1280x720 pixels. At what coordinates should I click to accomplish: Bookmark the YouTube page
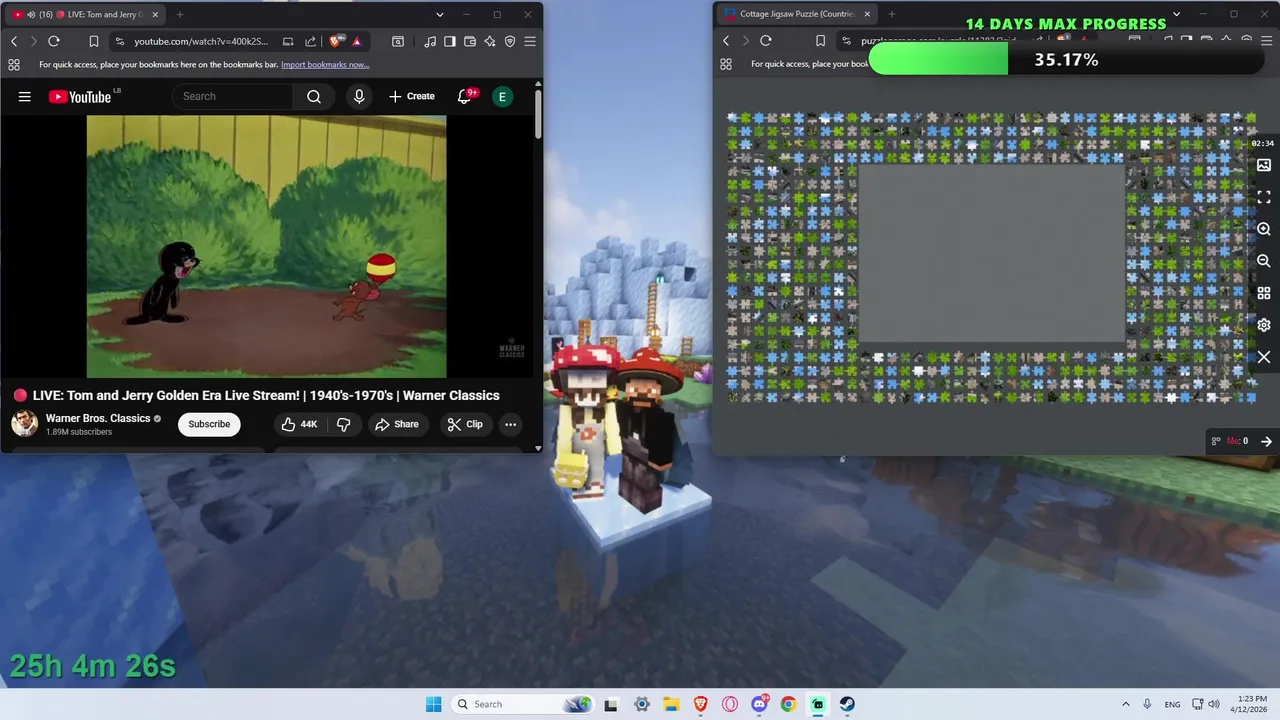click(x=93, y=41)
